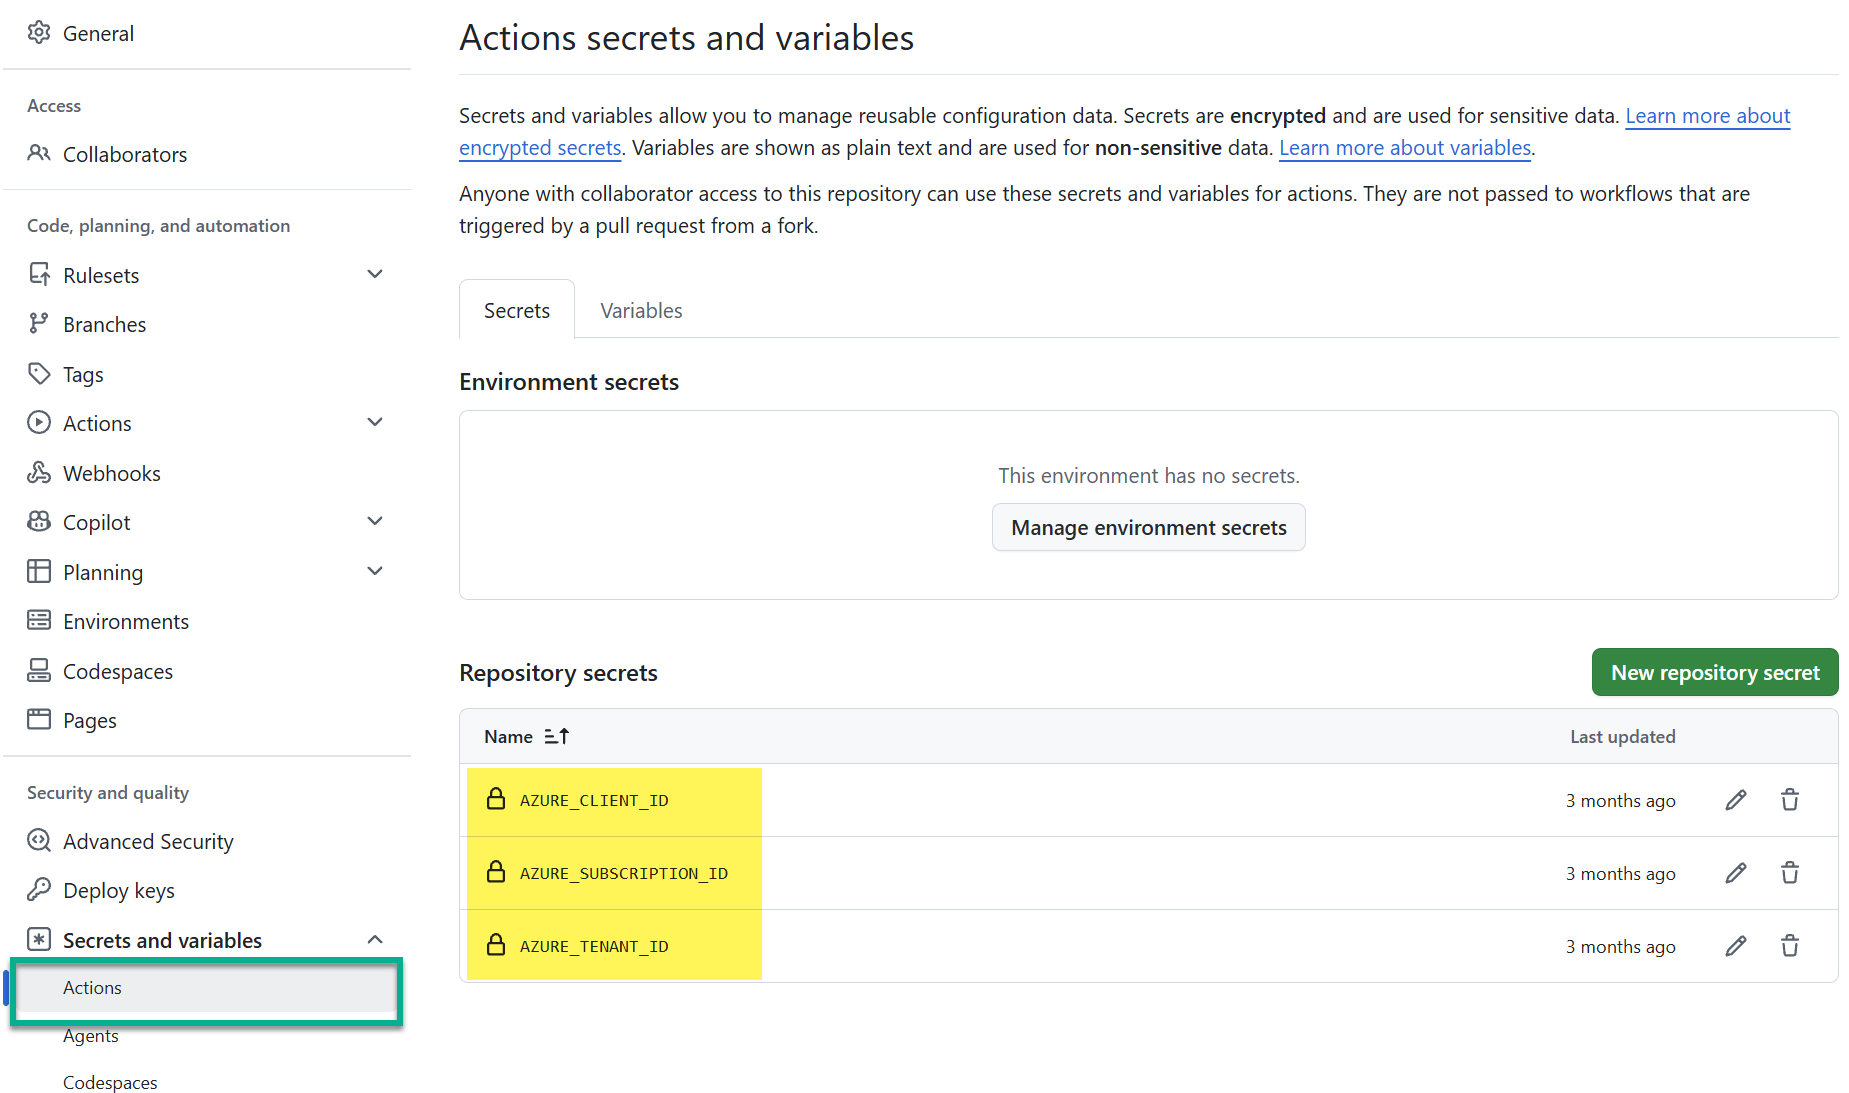Click Manage environment secrets button
The width and height of the screenshot is (1849, 1093).
1149,527
